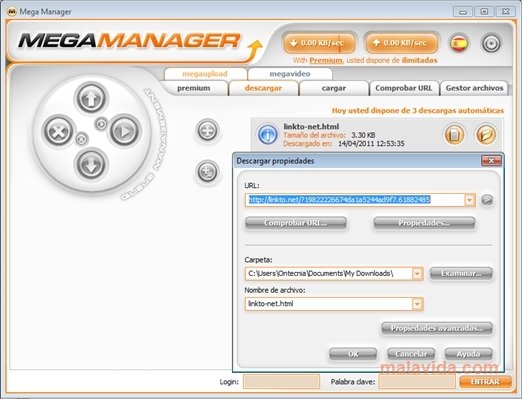
Task: Select the linkto-net.html file name text
Action: coord(311,127)
